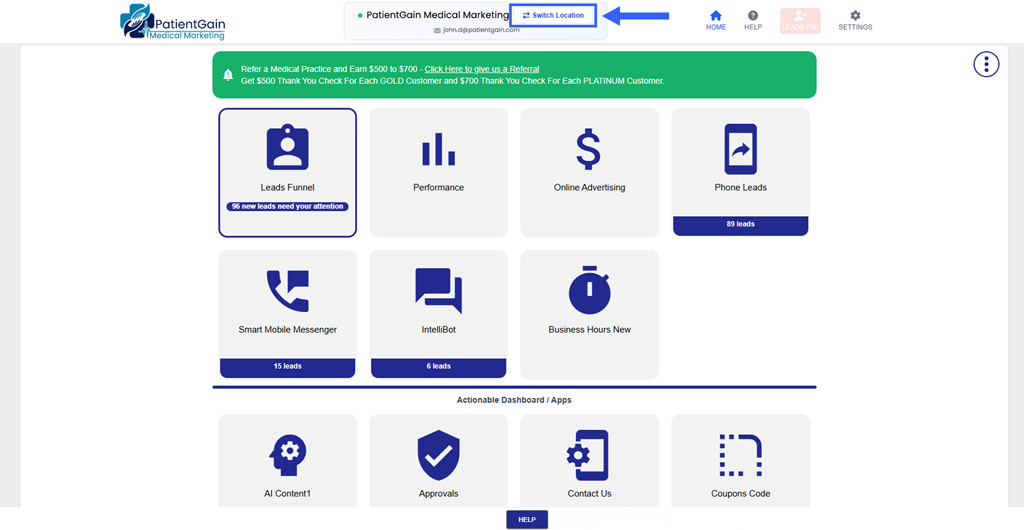This screenshot has height=530, width=1024.
Task: Click the john.d@patientgain.com email text
Action: tap(481, 30)
